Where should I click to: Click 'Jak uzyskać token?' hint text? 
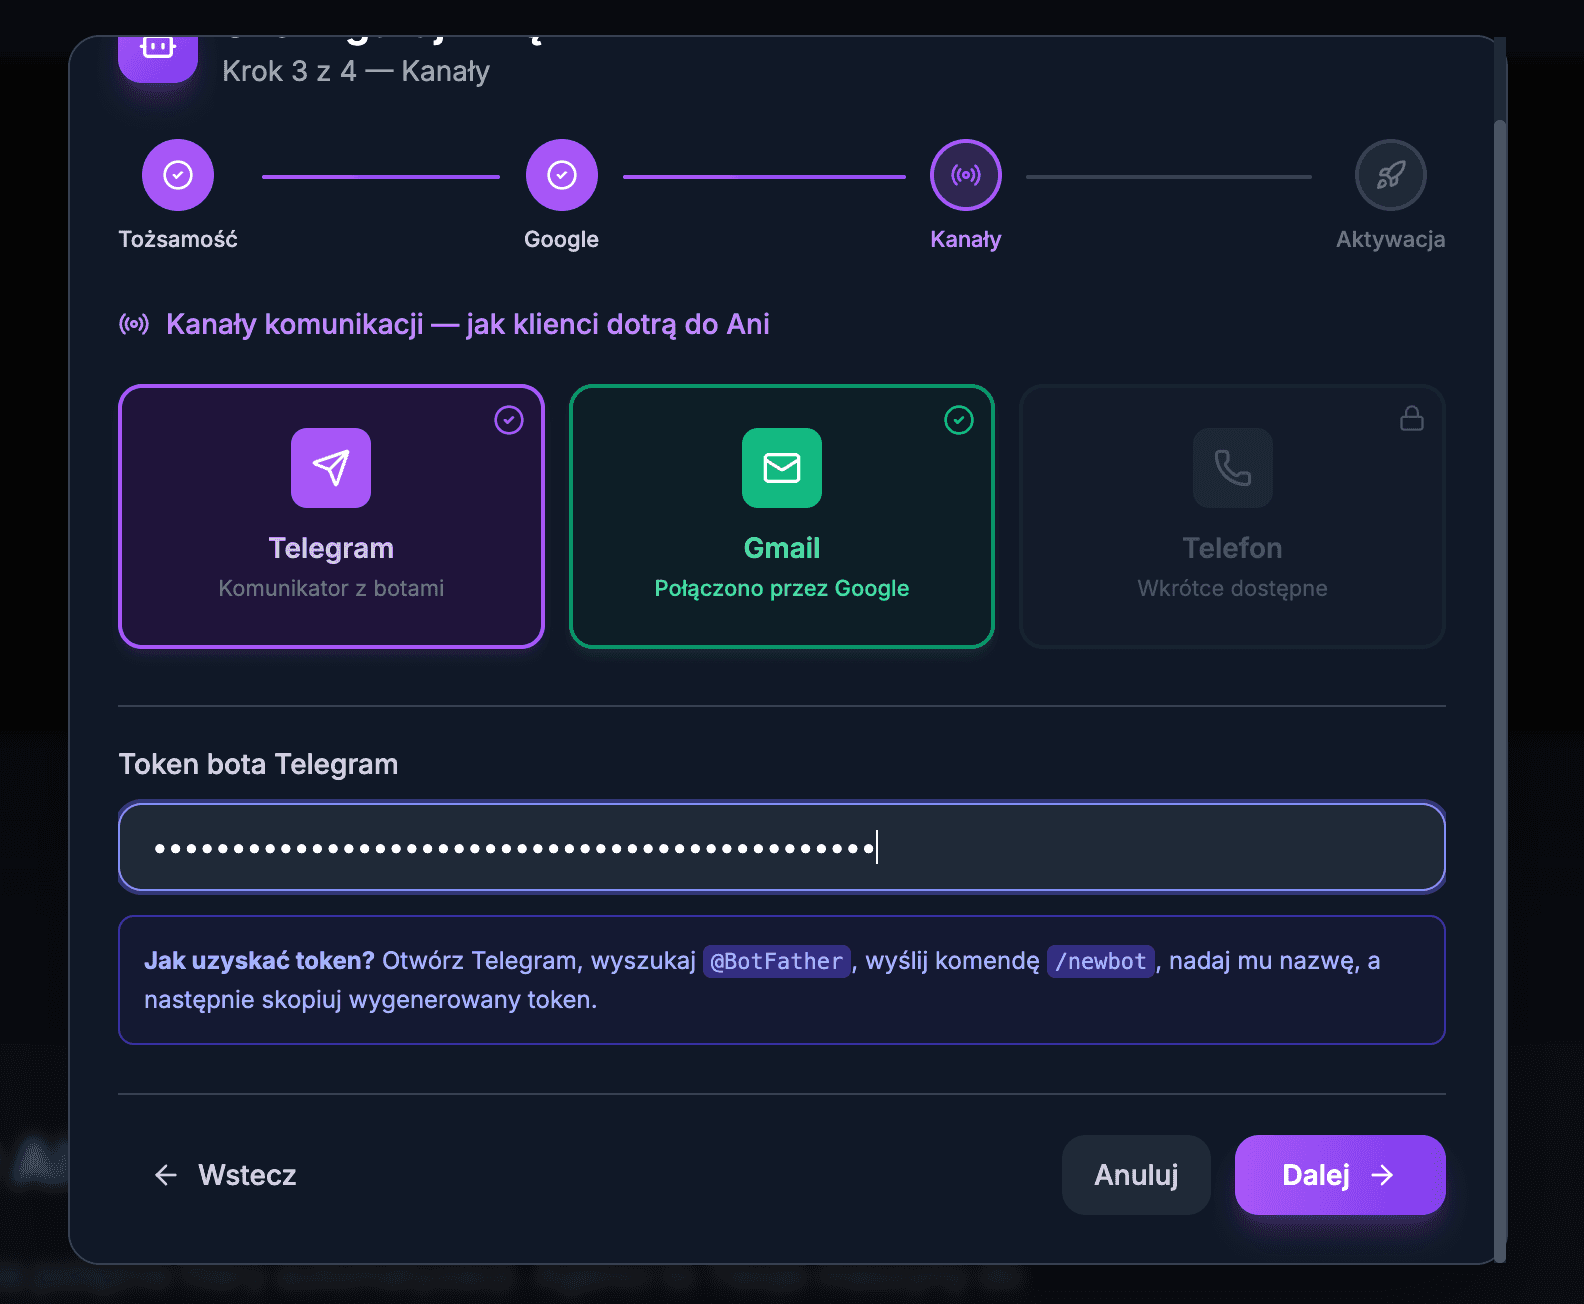[259, 961]
